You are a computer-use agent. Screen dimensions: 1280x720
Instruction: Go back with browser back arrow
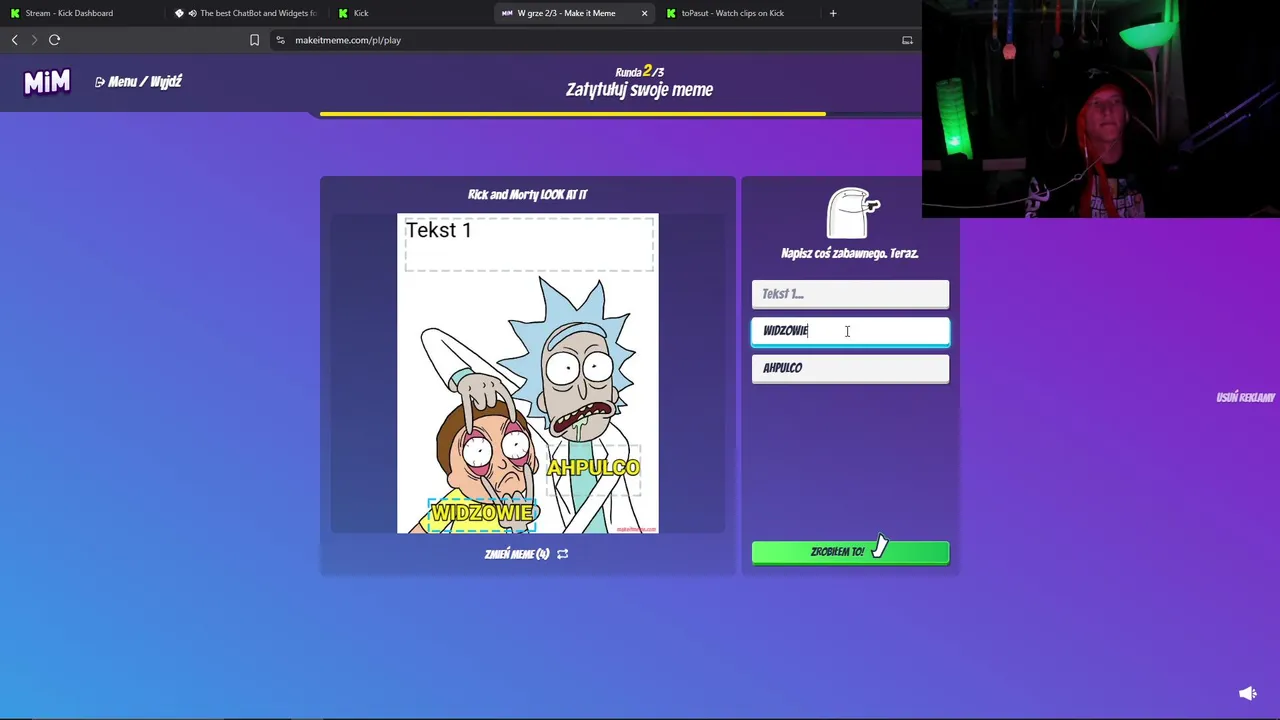pyautogui.click(x=14, y=40)
